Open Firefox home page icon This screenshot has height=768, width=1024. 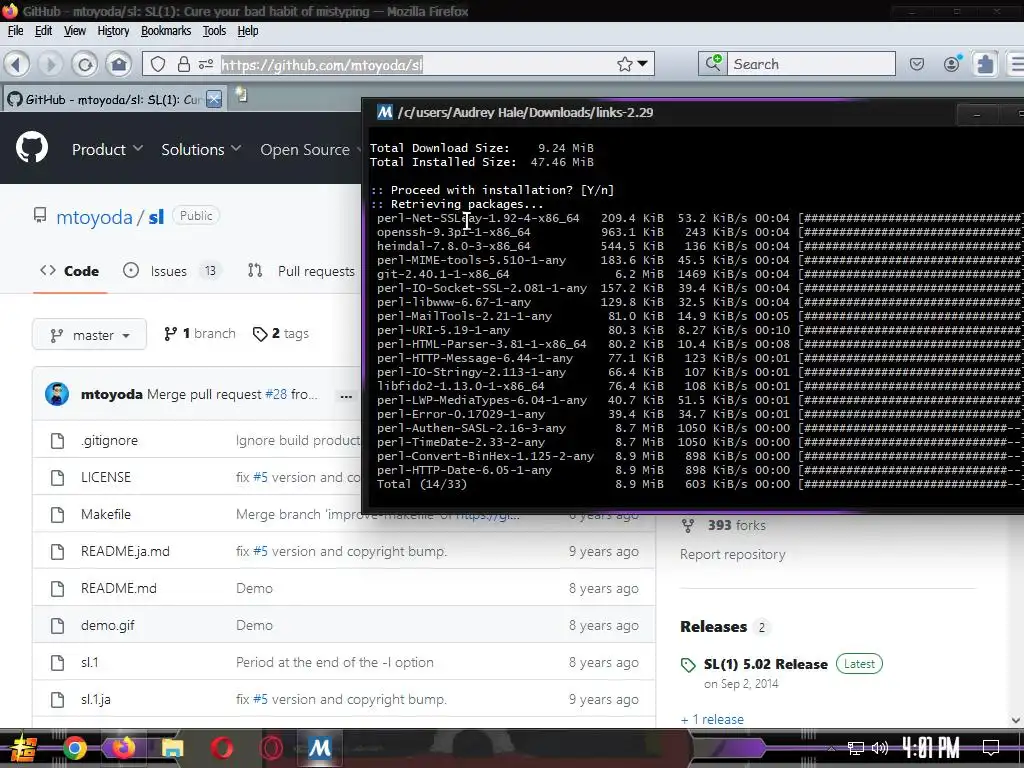119,64
